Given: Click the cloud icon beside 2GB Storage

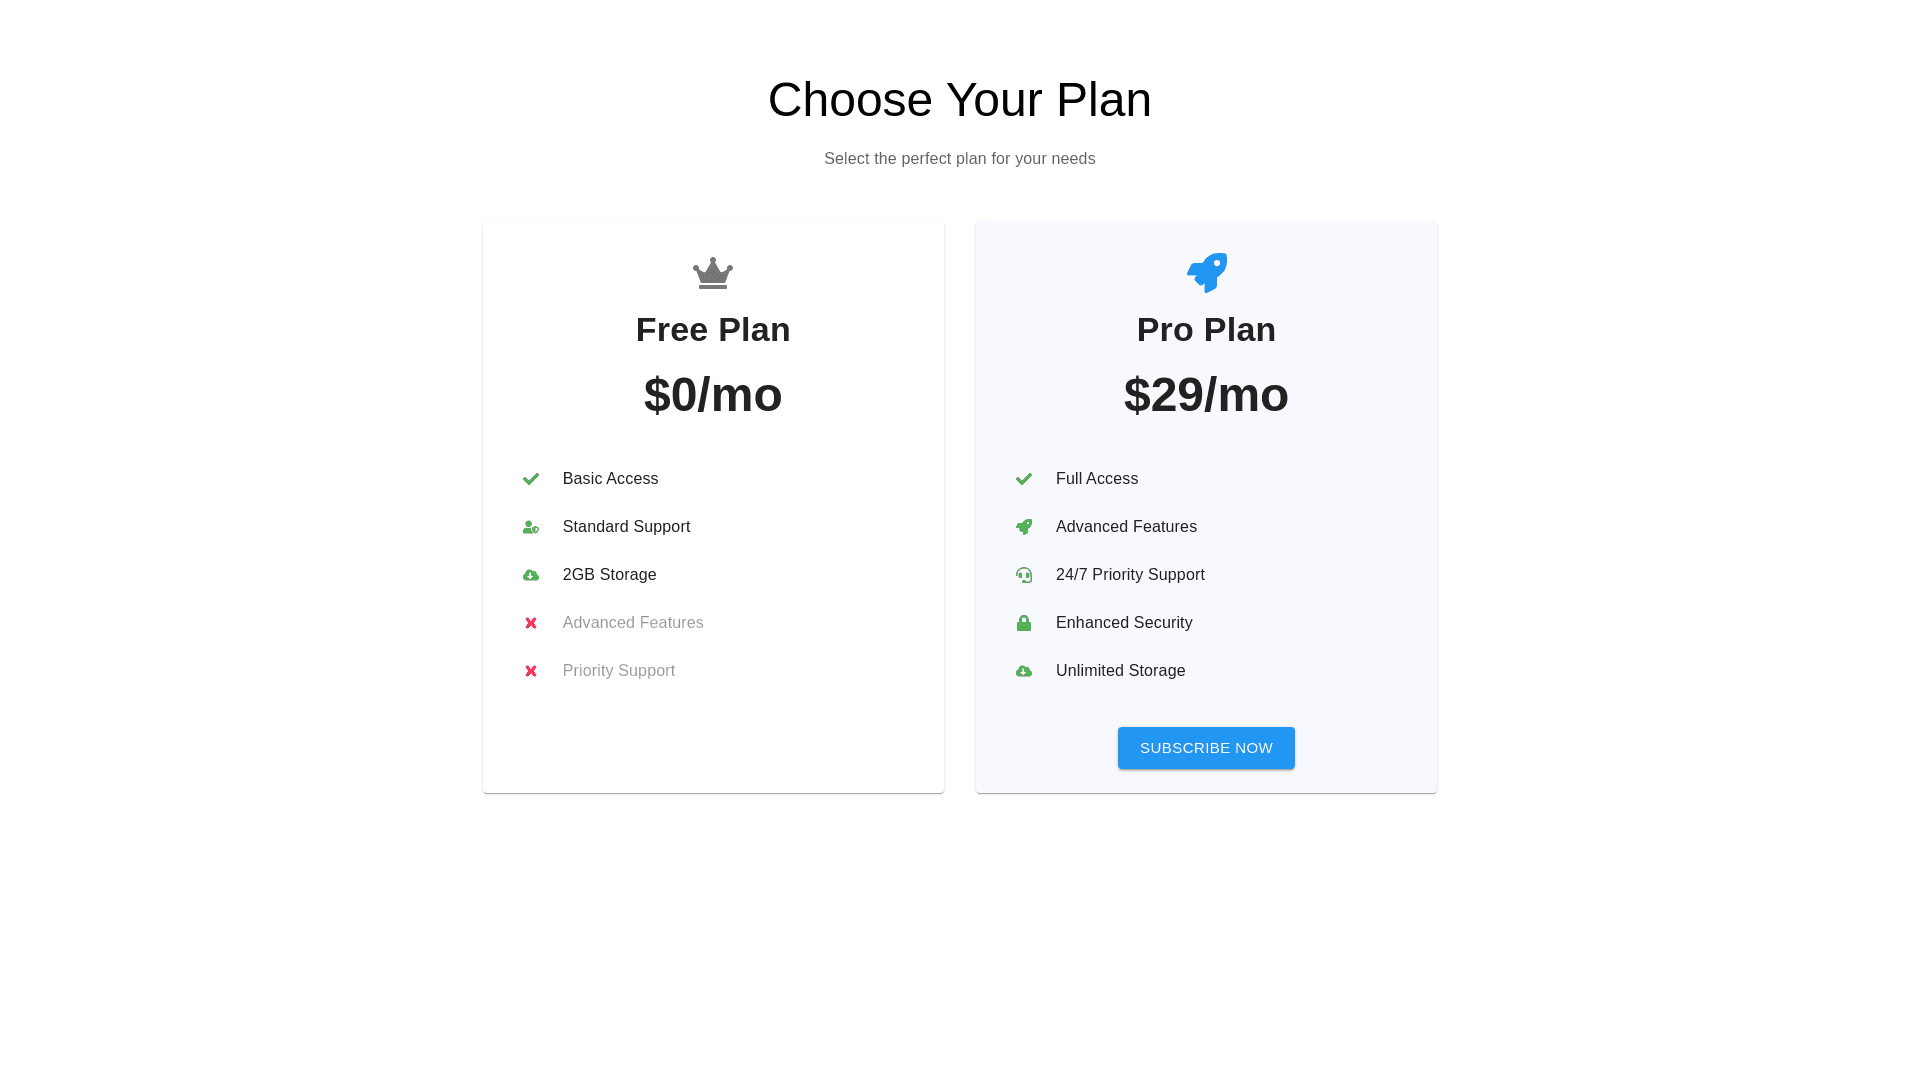Looking at the screenshot, I should [531, 575].
